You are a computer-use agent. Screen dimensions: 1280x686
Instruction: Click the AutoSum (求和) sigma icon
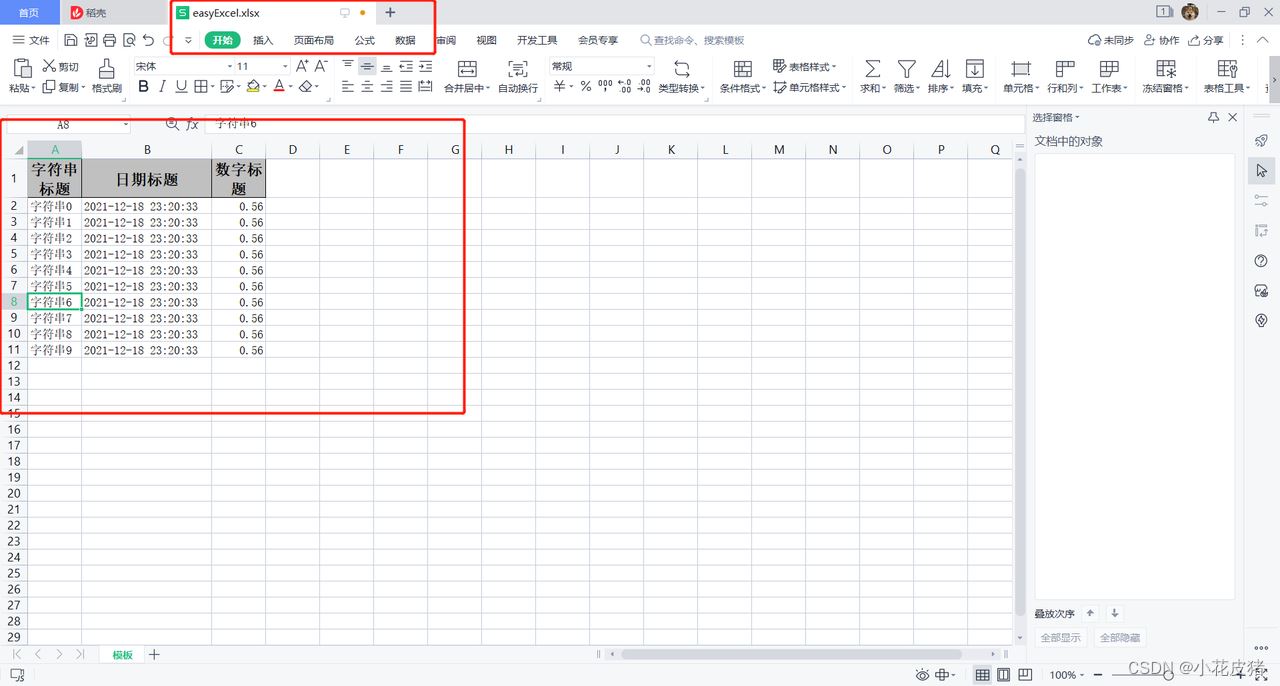click(873, 68)
